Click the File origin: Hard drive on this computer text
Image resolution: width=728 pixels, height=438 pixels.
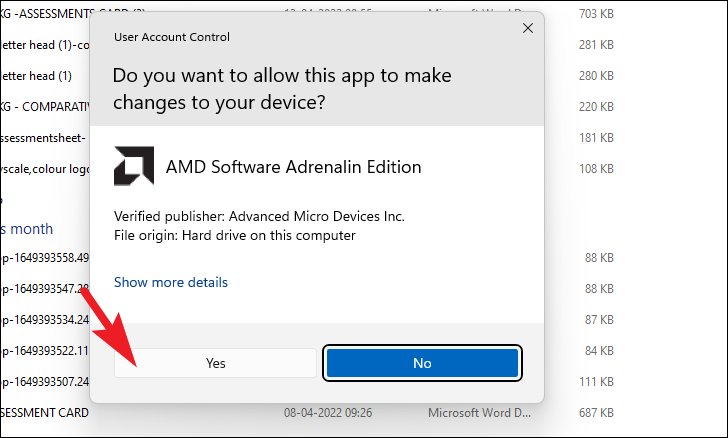(x=234, y=235)
